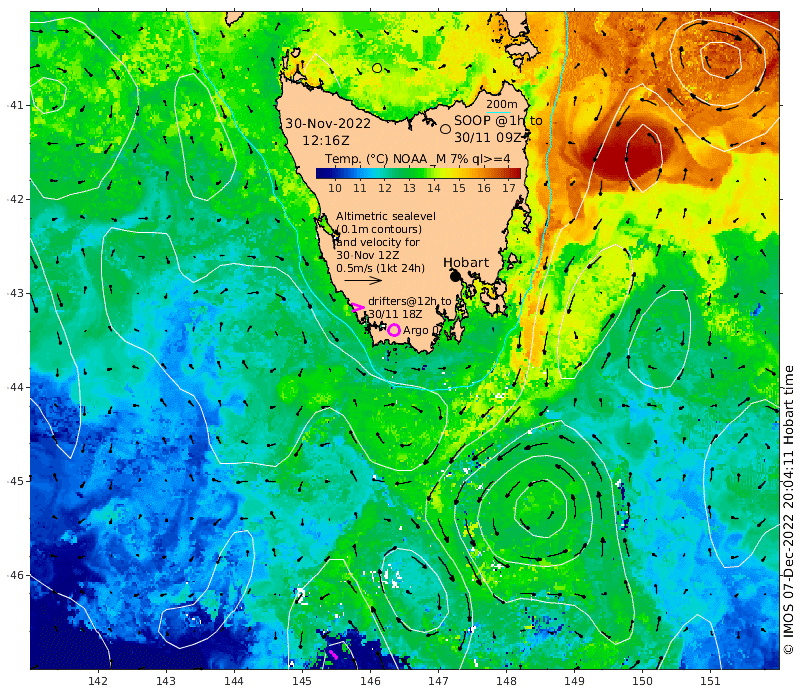This screenshot has height=700, width=800.
Task: Click the longitude axis label '151'
Action: (710, 681)
